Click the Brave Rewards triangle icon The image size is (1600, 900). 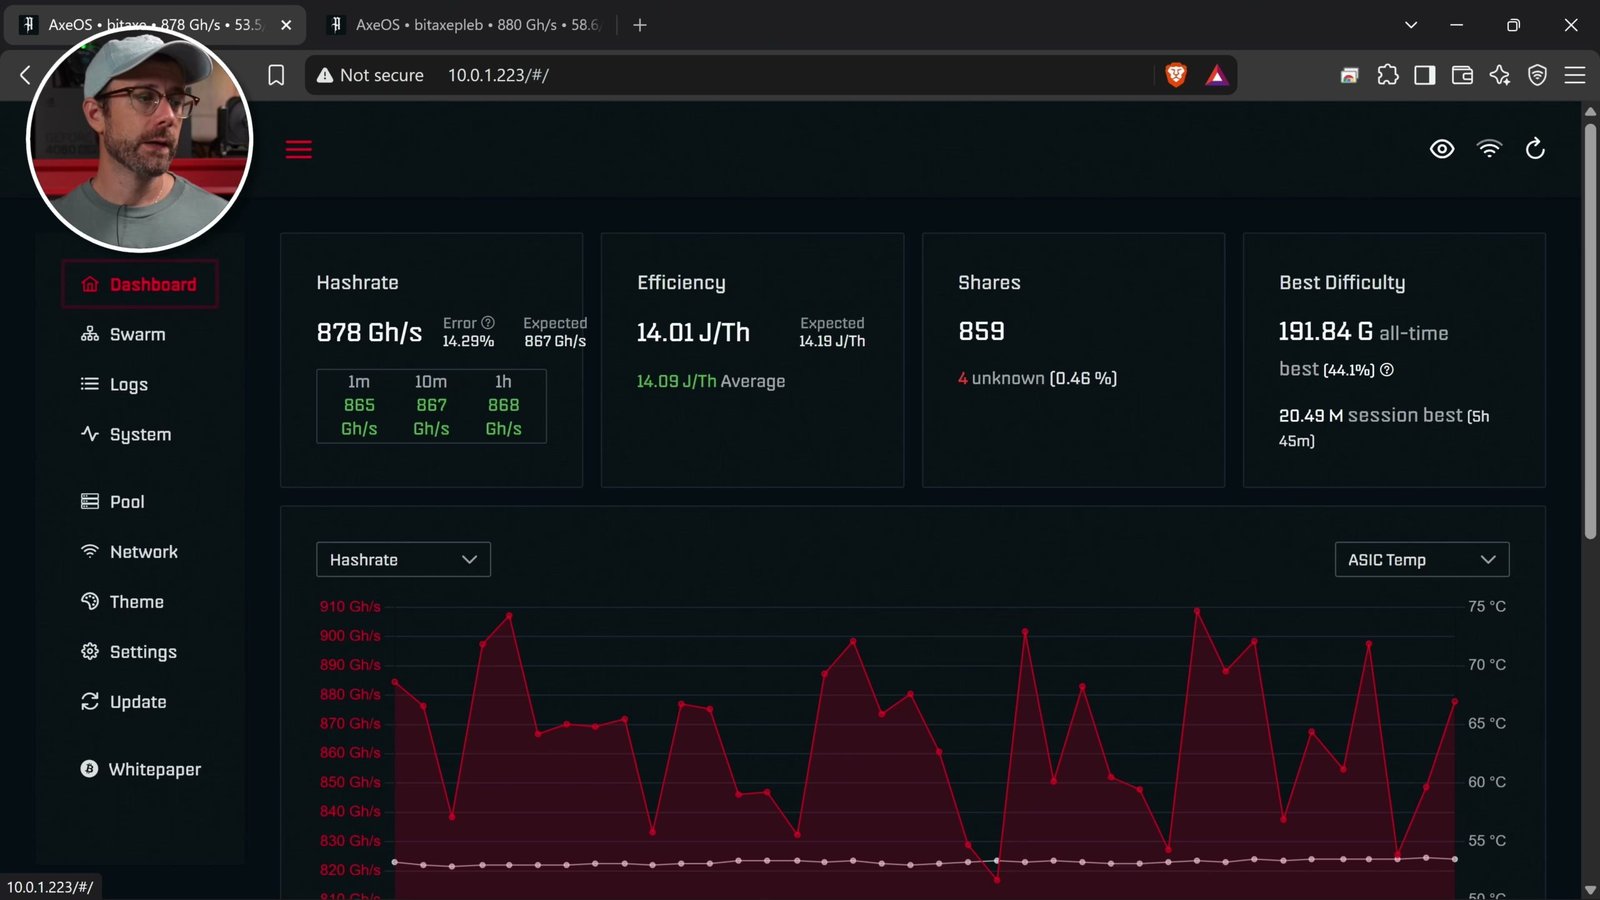(1216, 75)
